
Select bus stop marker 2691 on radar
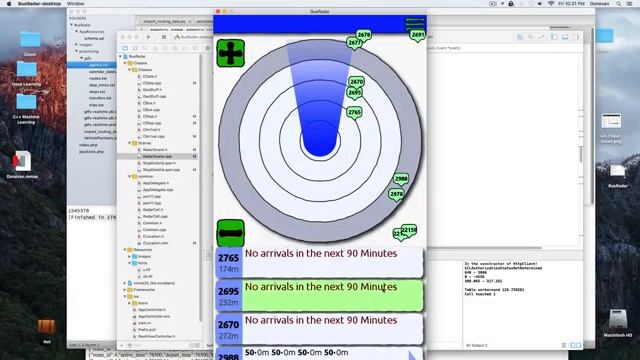(x=418, y=36)
